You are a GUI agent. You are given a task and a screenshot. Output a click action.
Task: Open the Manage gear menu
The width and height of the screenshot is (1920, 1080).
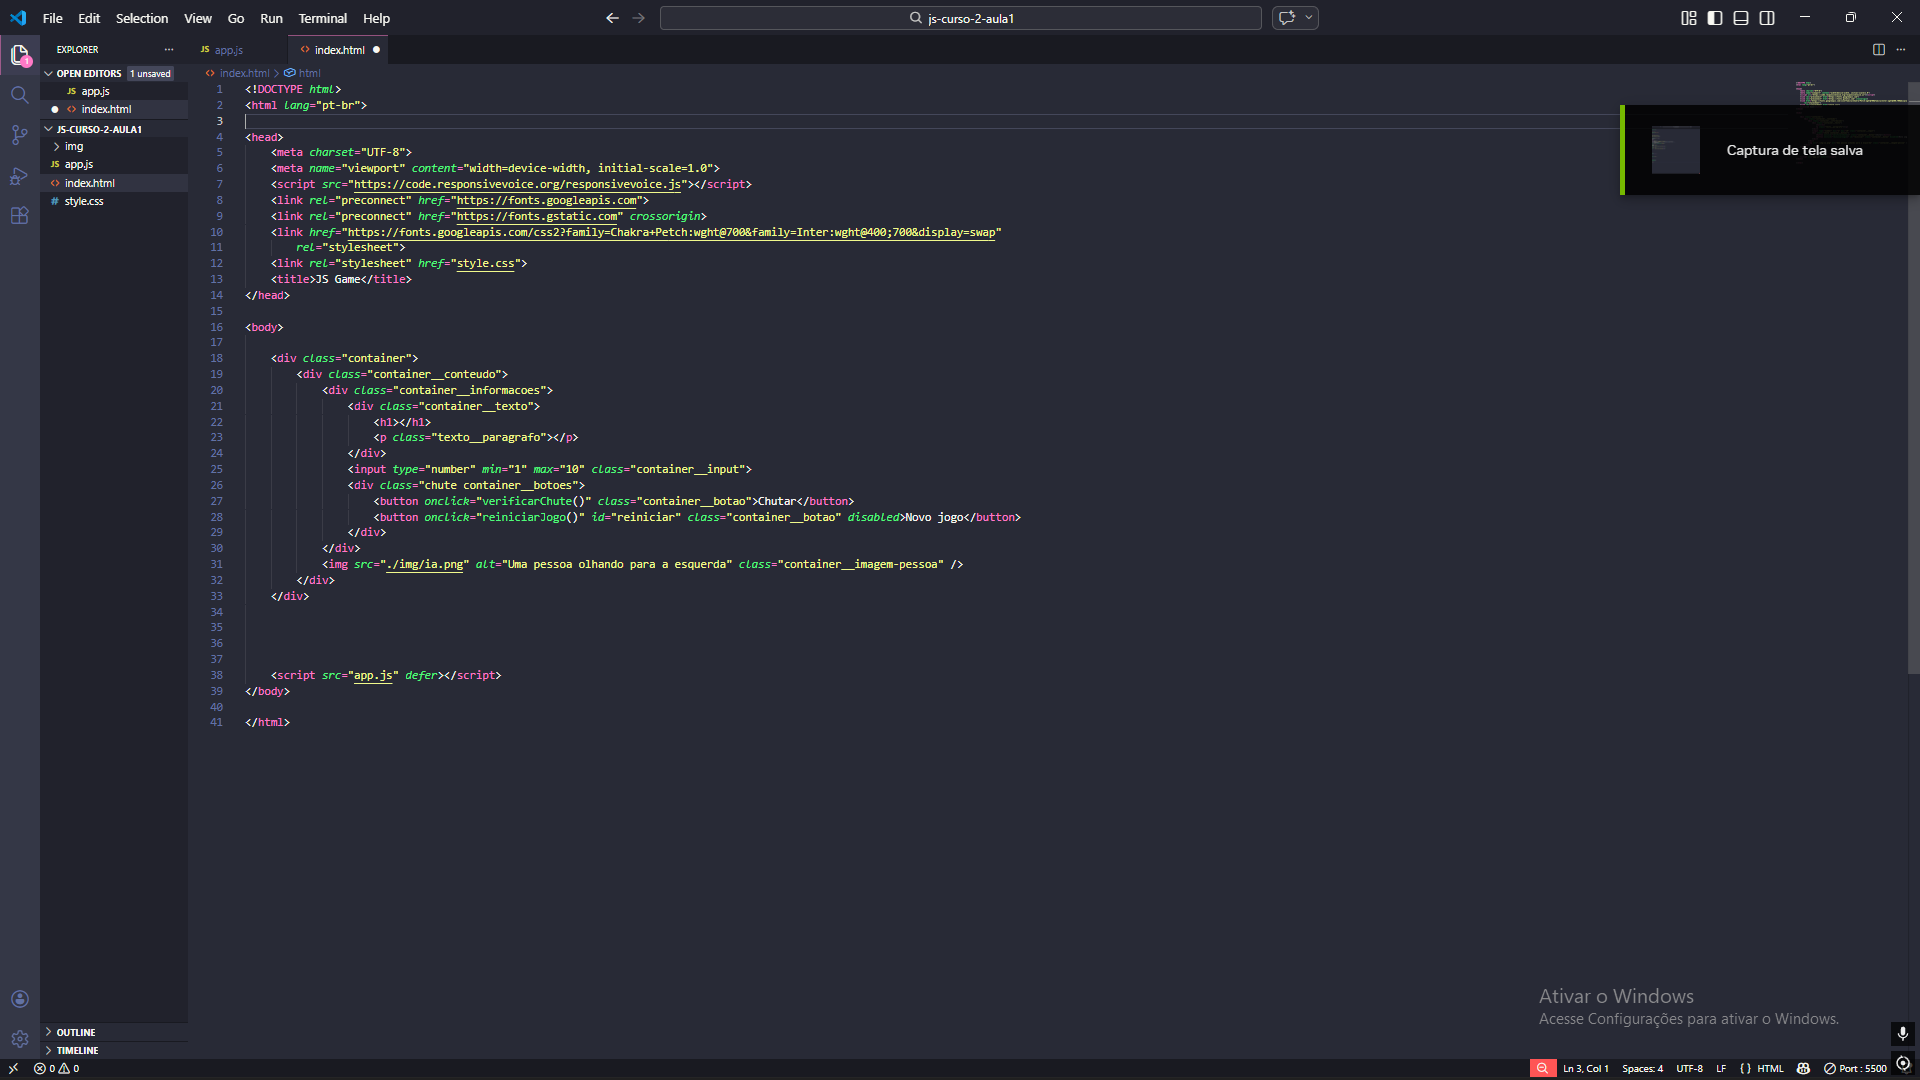click(x=19, y=1039)
